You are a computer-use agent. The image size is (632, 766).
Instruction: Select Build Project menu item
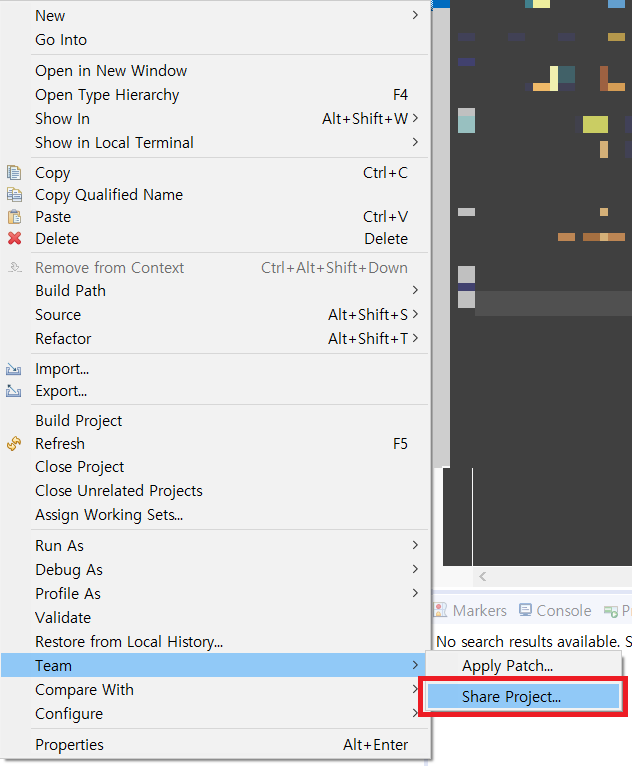point(215,421)
